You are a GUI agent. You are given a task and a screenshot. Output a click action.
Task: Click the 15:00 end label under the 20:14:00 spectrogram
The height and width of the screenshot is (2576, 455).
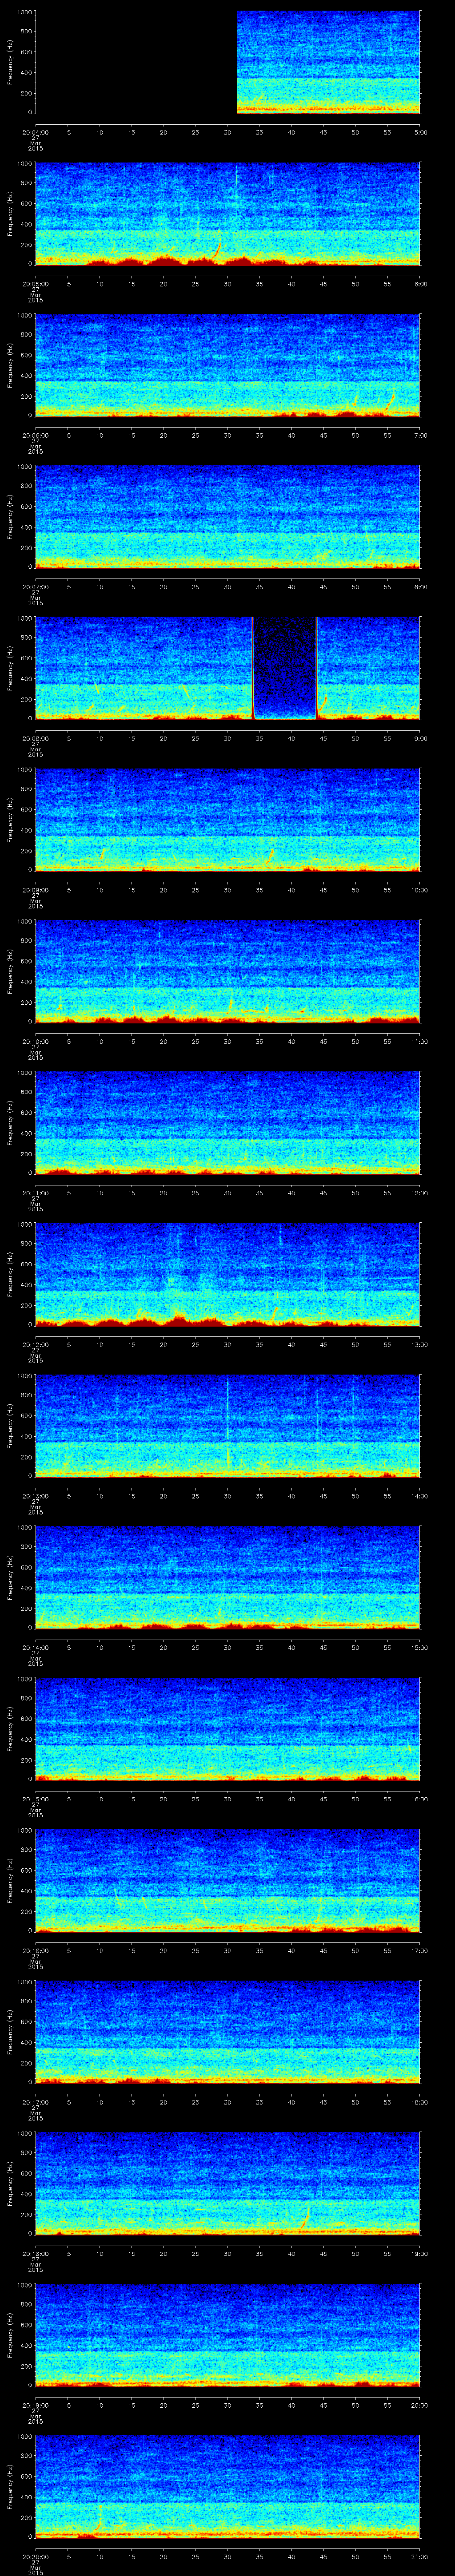pyautogui.click(x=419, y=1647)
